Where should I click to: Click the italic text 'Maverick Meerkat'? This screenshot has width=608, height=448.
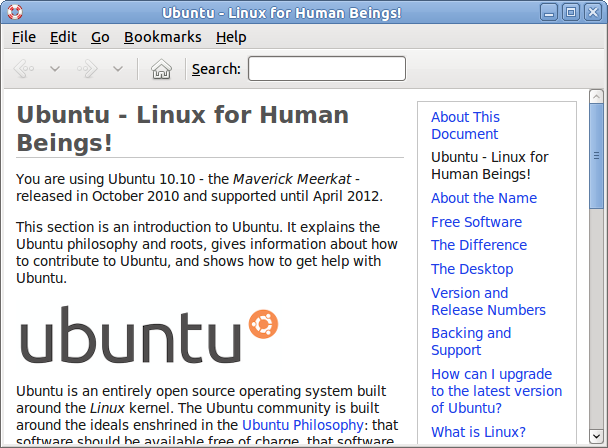(292, 179)
